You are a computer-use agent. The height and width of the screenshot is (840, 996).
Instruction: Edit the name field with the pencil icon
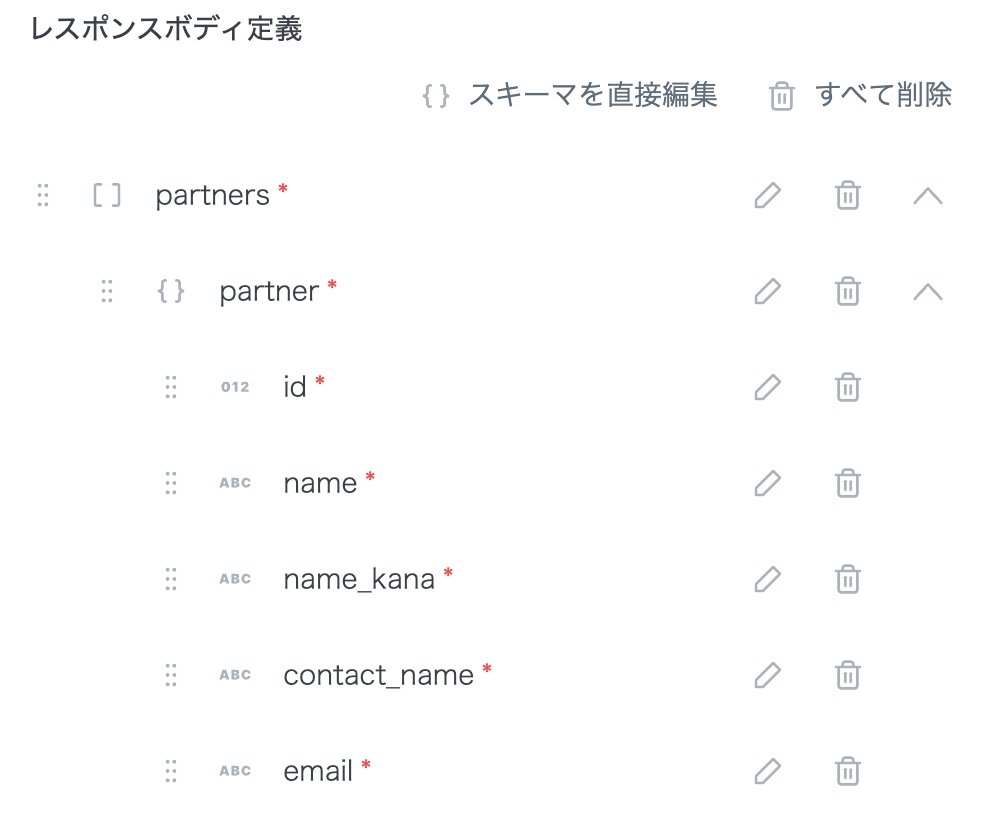pyautogui.click(x=767, y=483)
